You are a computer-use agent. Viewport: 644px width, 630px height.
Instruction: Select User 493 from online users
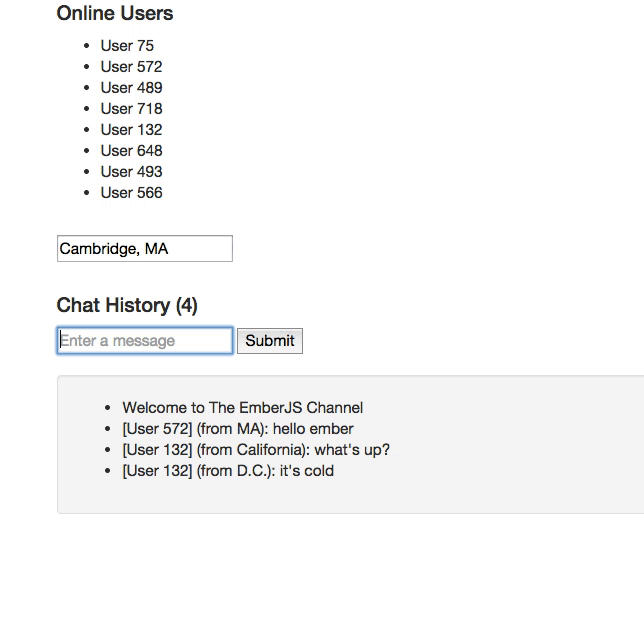pos(131,172)
